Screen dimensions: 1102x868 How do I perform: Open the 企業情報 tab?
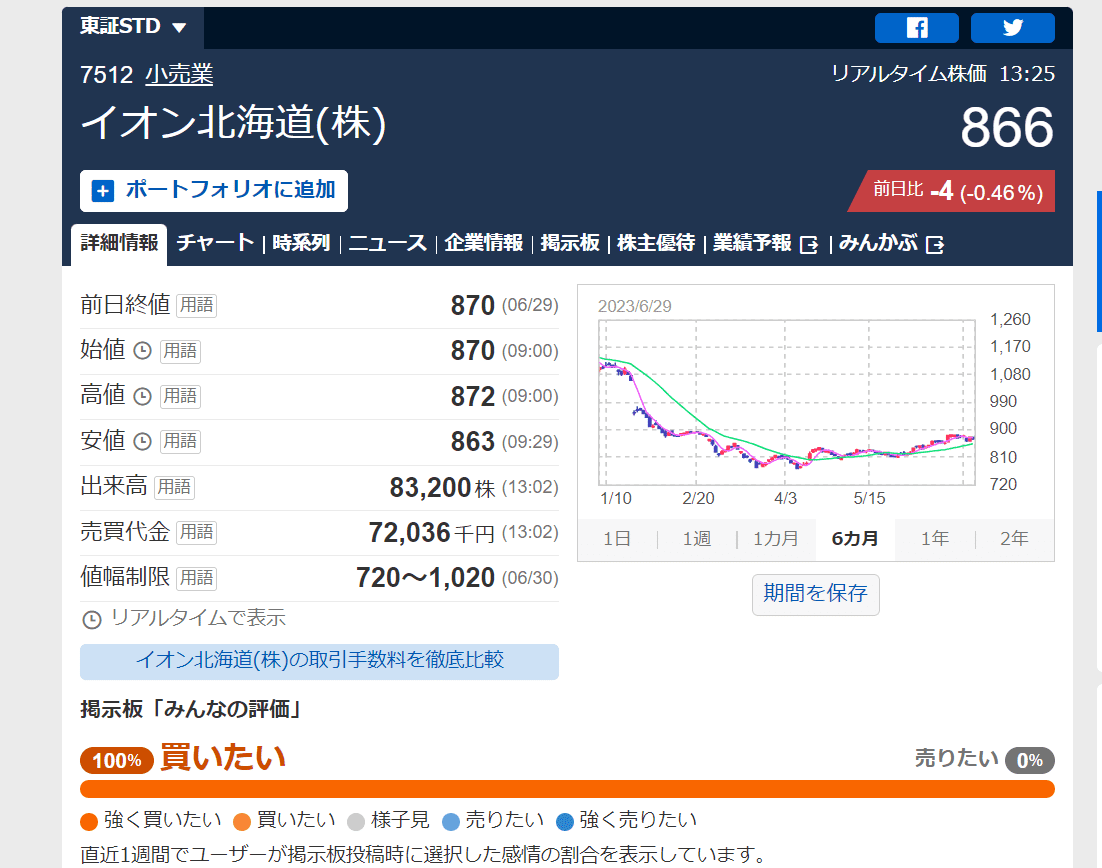pos(484,243)
